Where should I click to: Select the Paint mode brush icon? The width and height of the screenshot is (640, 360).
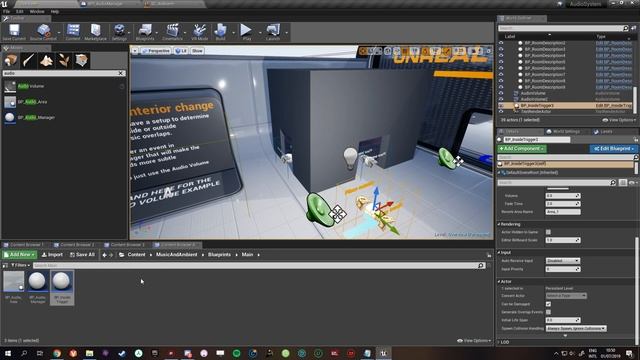click(28, 60)
